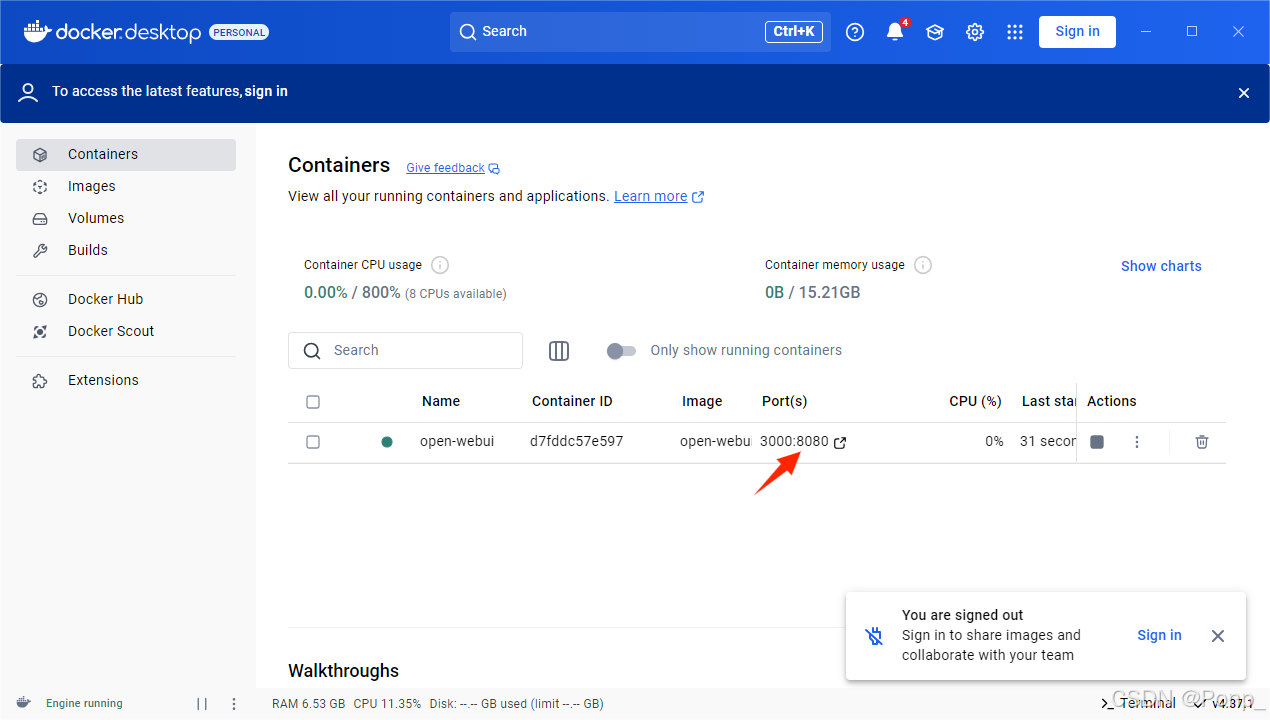Click Sign in link in the popup
Image resolution: width=1270 pixels, height=720 pixels.
[1159, 636]
